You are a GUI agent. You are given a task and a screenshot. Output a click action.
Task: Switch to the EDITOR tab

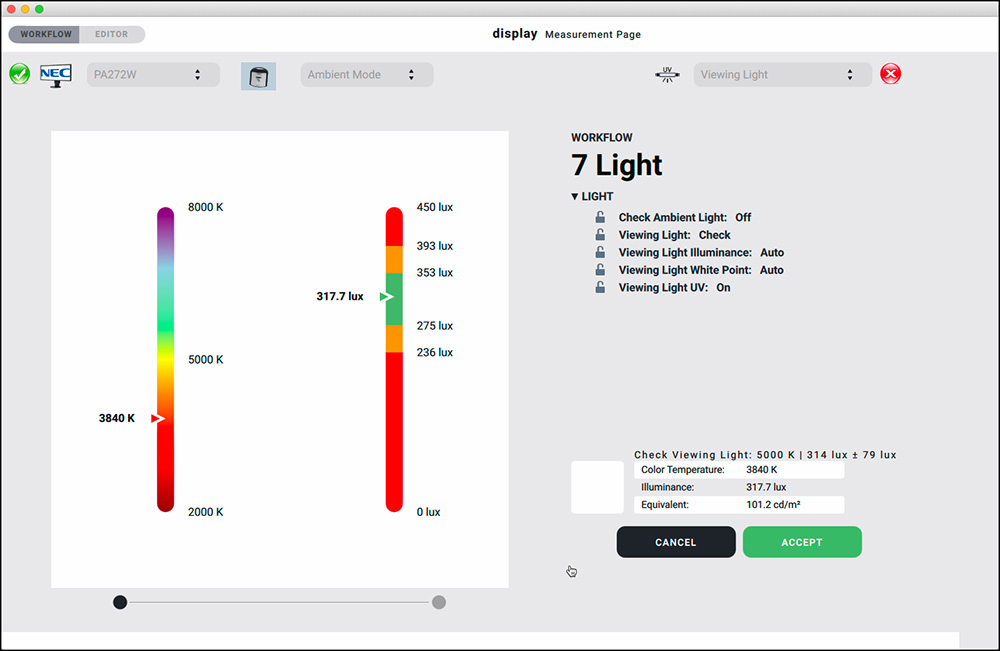[x=112, y=34]
